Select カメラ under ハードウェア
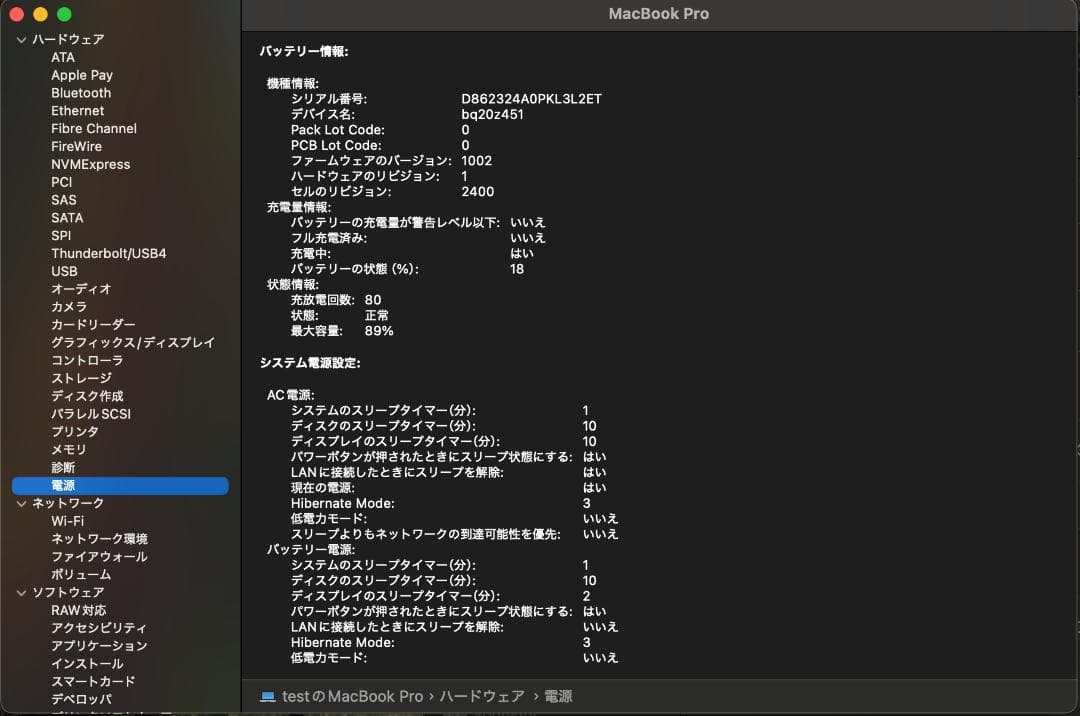The image size is (1080, 716). [x=68, y=307]
